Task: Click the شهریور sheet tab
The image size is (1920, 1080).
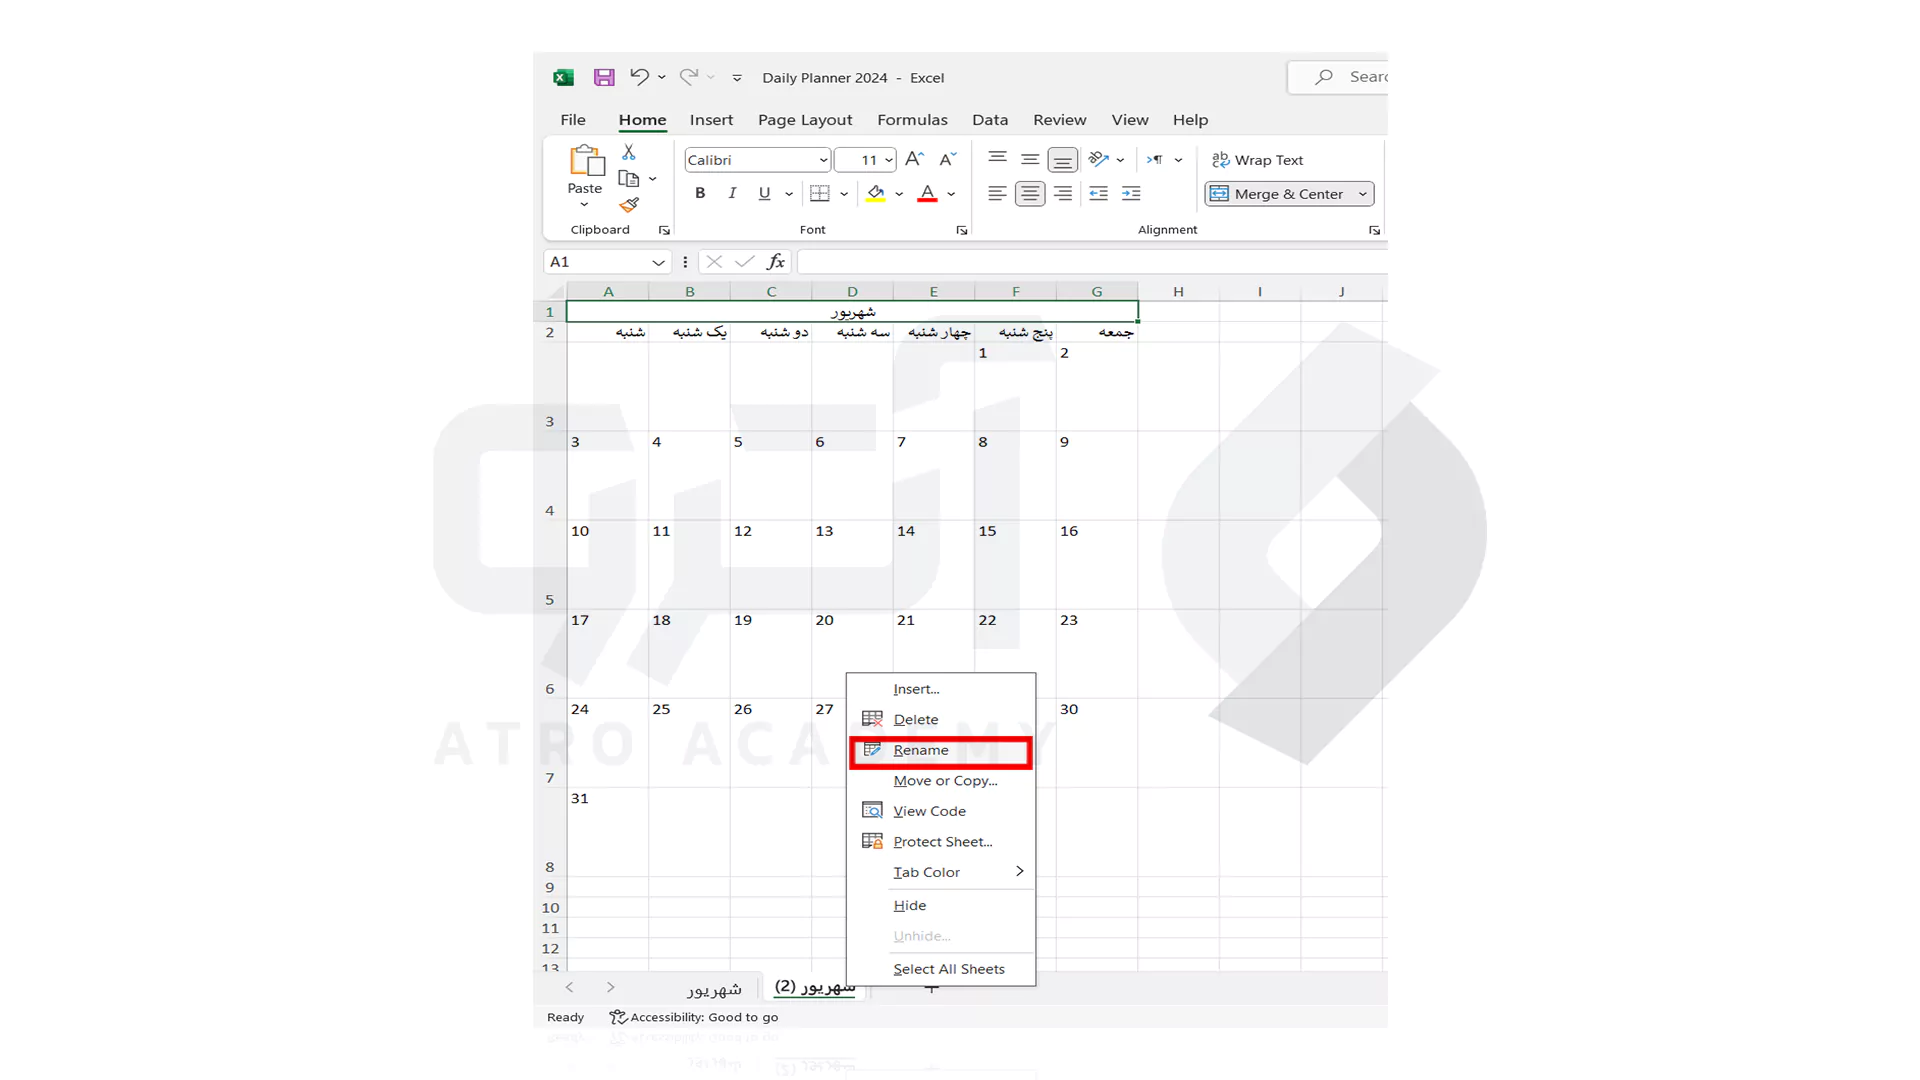Action: pyautogui.click(x=713, y=988)
